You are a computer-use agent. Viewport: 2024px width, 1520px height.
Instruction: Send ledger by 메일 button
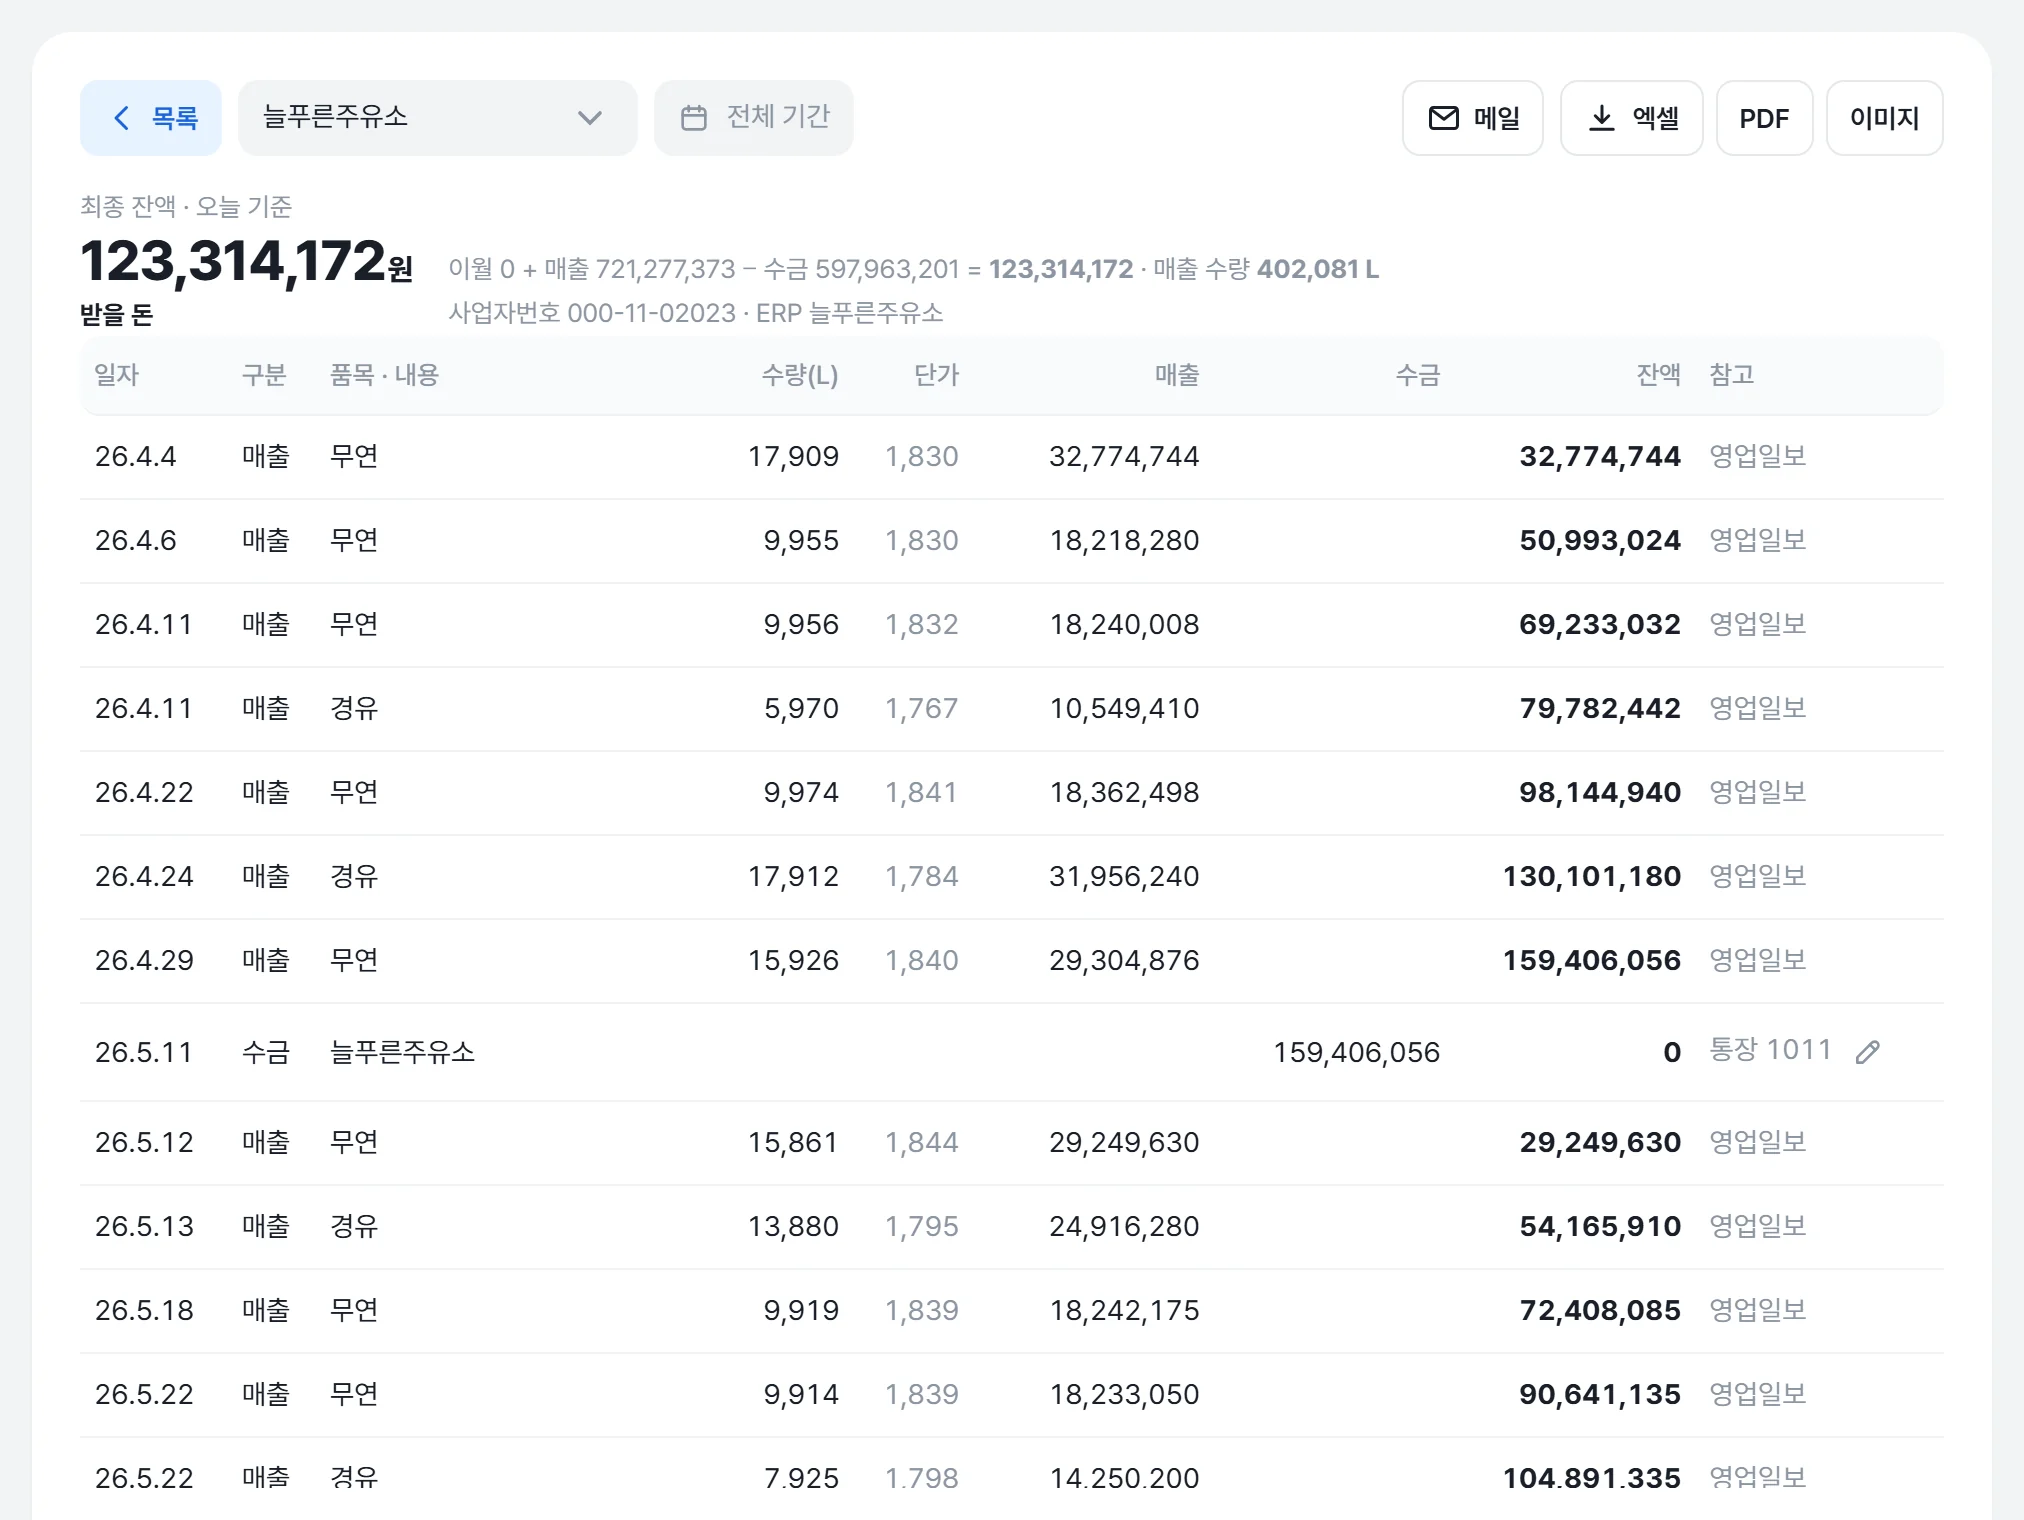click(1473, 118)
